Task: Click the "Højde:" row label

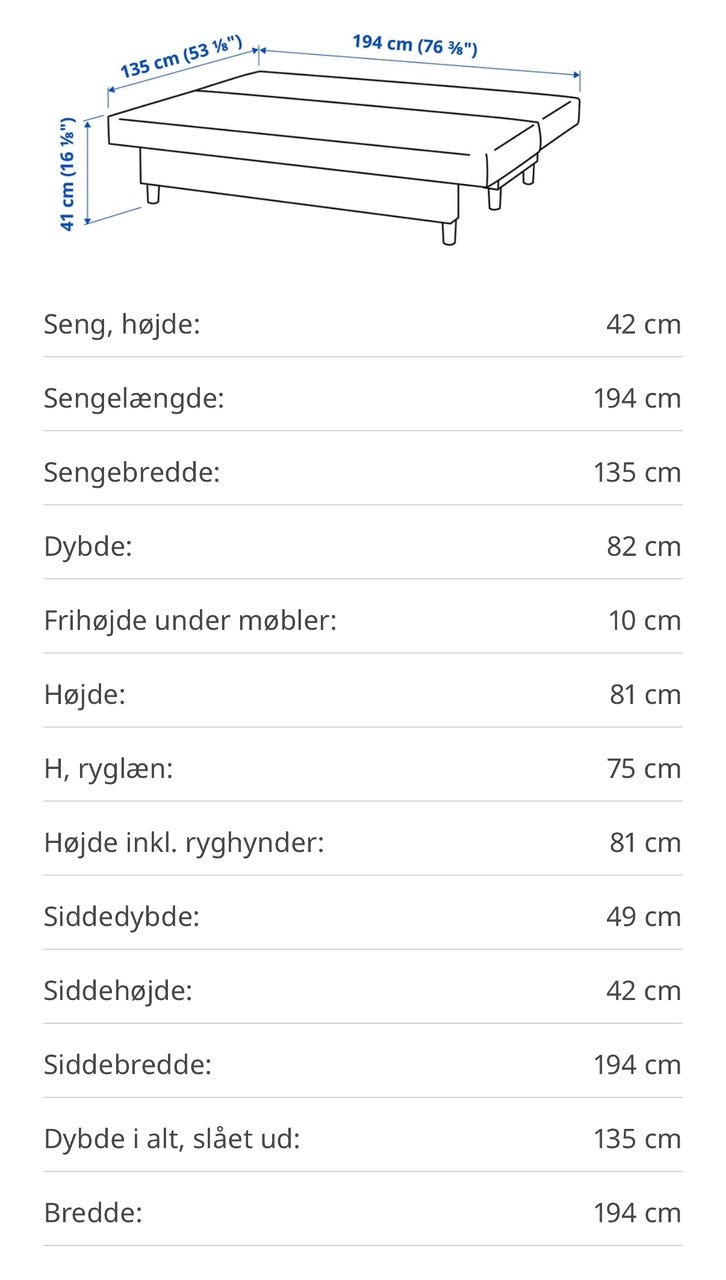Action: coord(85,694)
